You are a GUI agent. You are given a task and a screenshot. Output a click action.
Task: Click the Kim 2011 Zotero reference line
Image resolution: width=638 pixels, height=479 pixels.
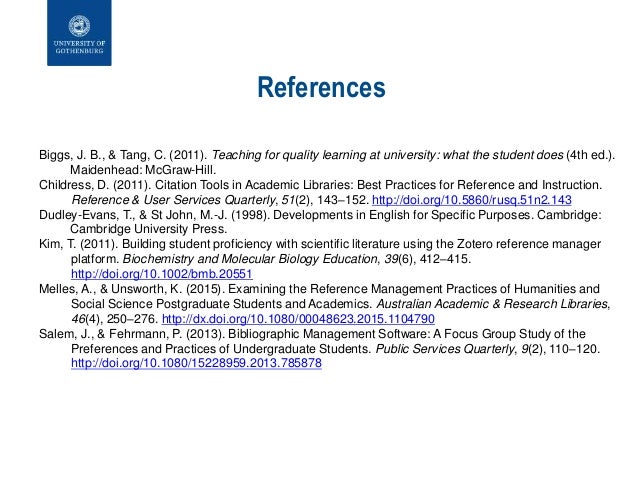[x=320, y=259]
